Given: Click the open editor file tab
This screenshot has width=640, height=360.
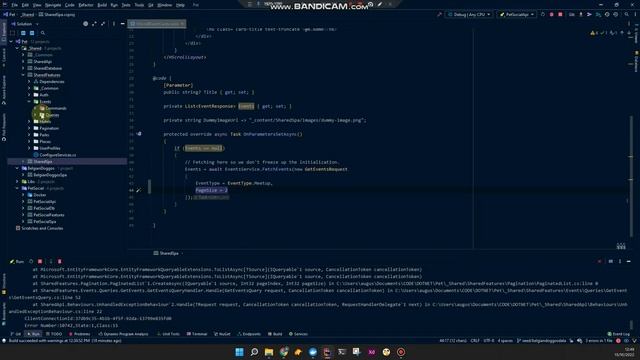Looking at the screenshot, I should (x=157, y=24).
